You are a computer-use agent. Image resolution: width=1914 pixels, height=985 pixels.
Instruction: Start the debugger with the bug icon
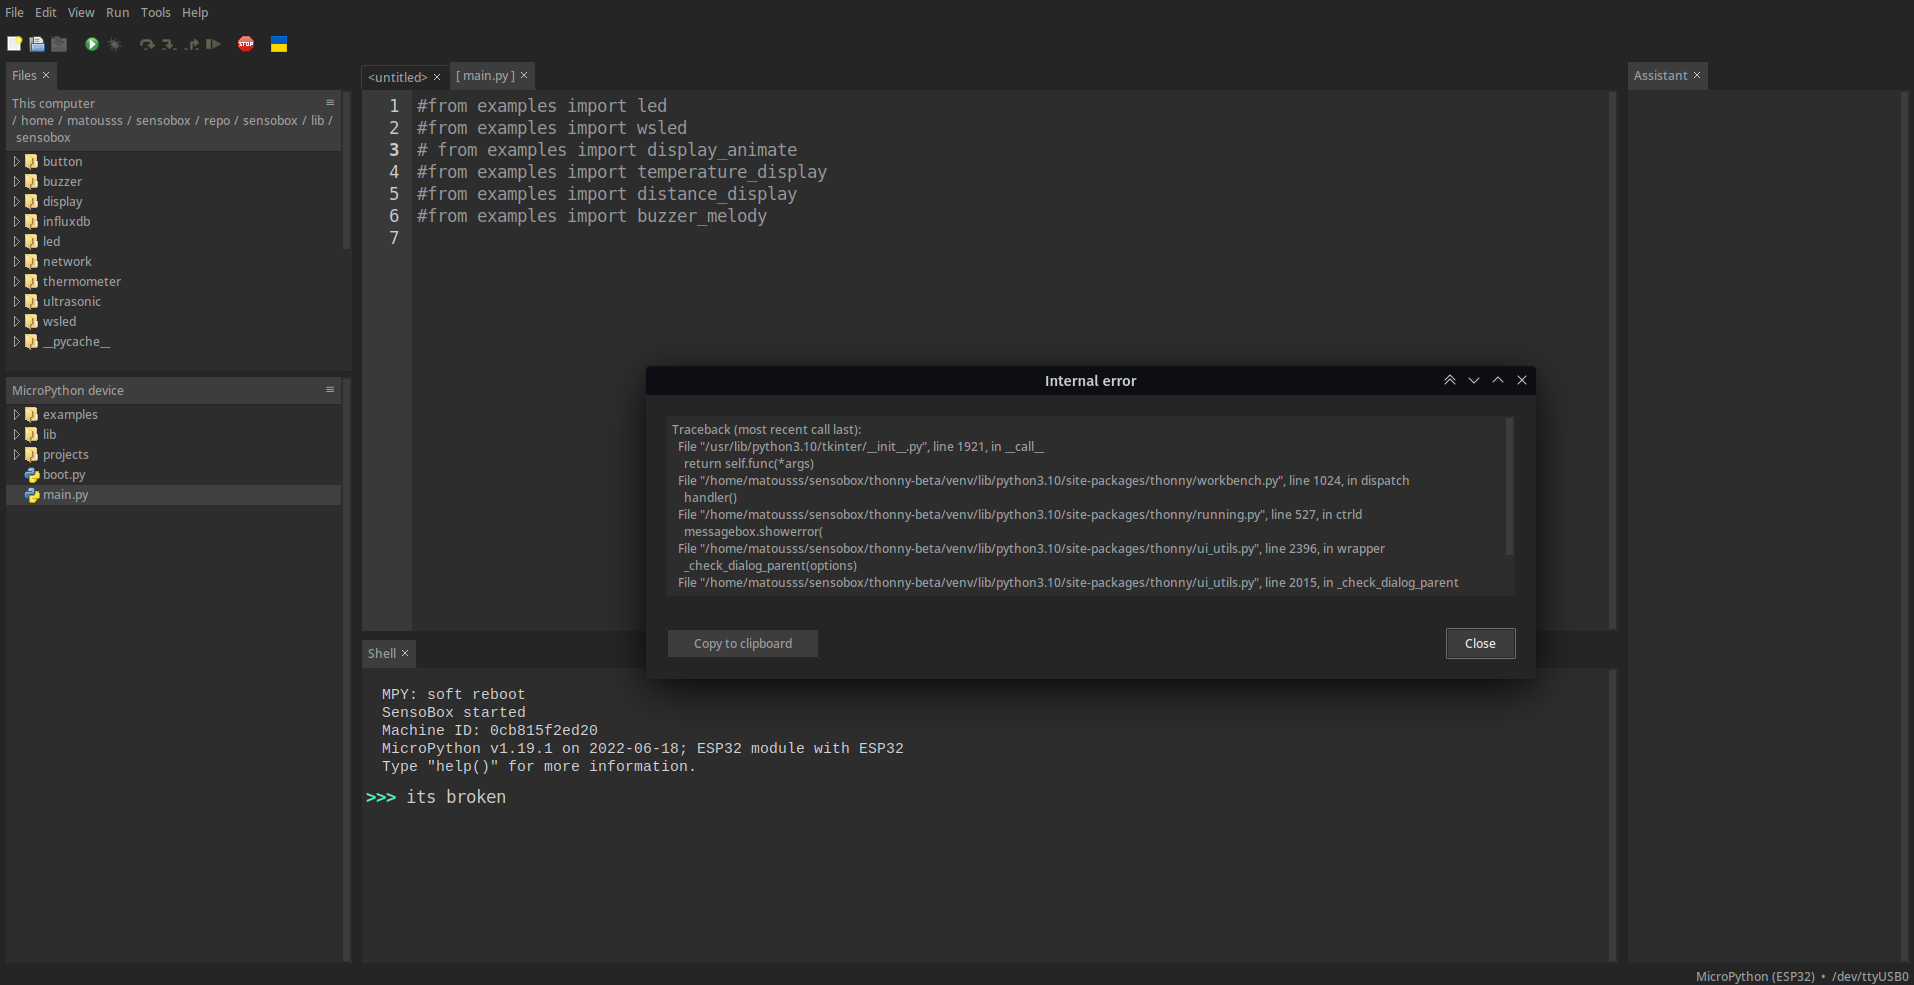point(115,44)
